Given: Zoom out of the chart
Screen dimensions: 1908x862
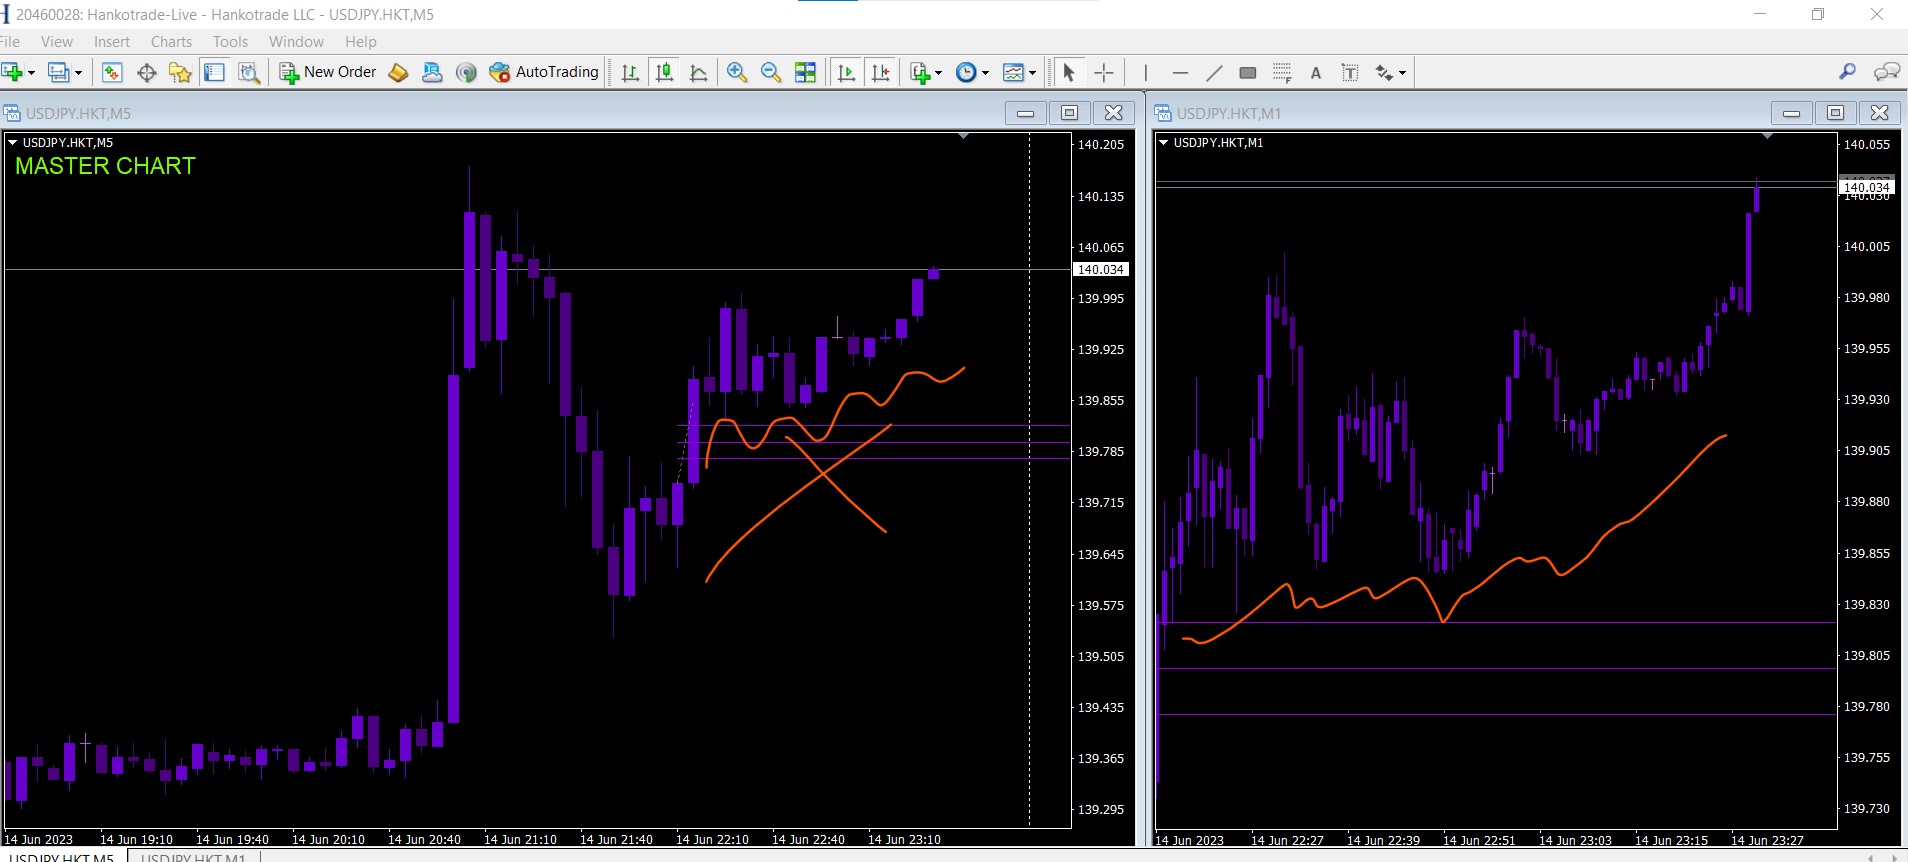Looking at the screenshot, I should pos(771,72).
